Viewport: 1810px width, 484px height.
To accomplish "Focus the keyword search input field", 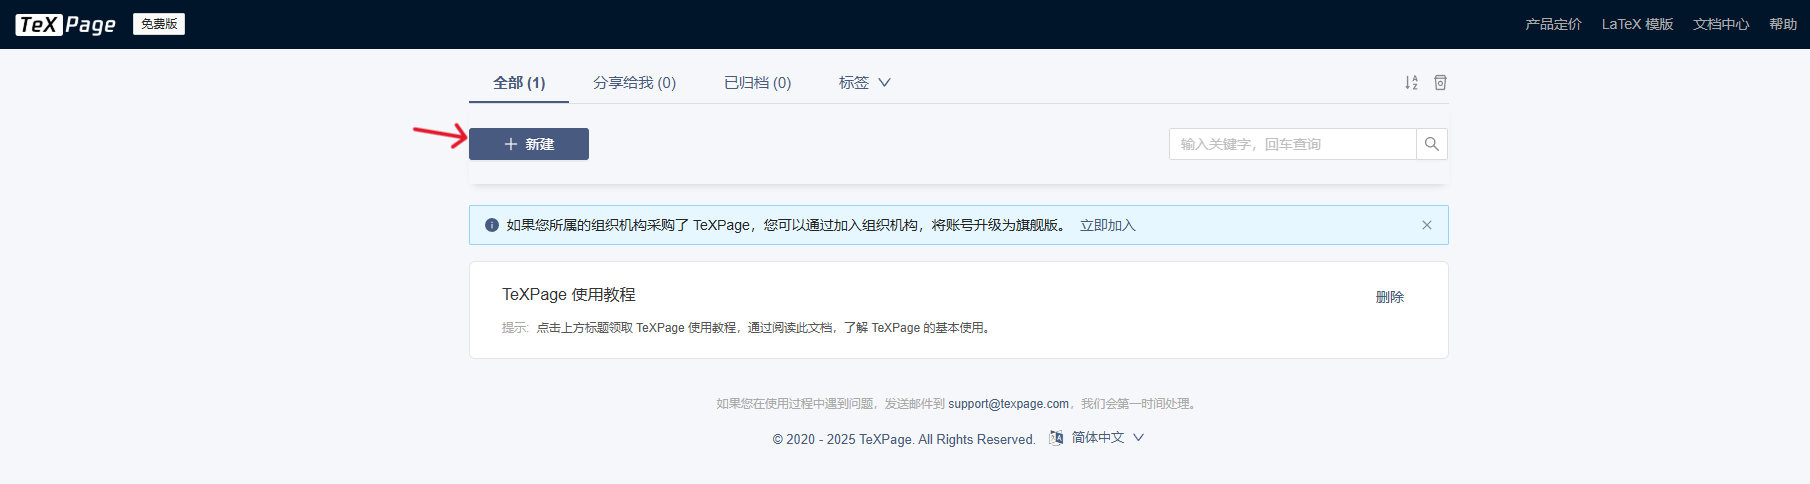I will (x=1292, y=144).
